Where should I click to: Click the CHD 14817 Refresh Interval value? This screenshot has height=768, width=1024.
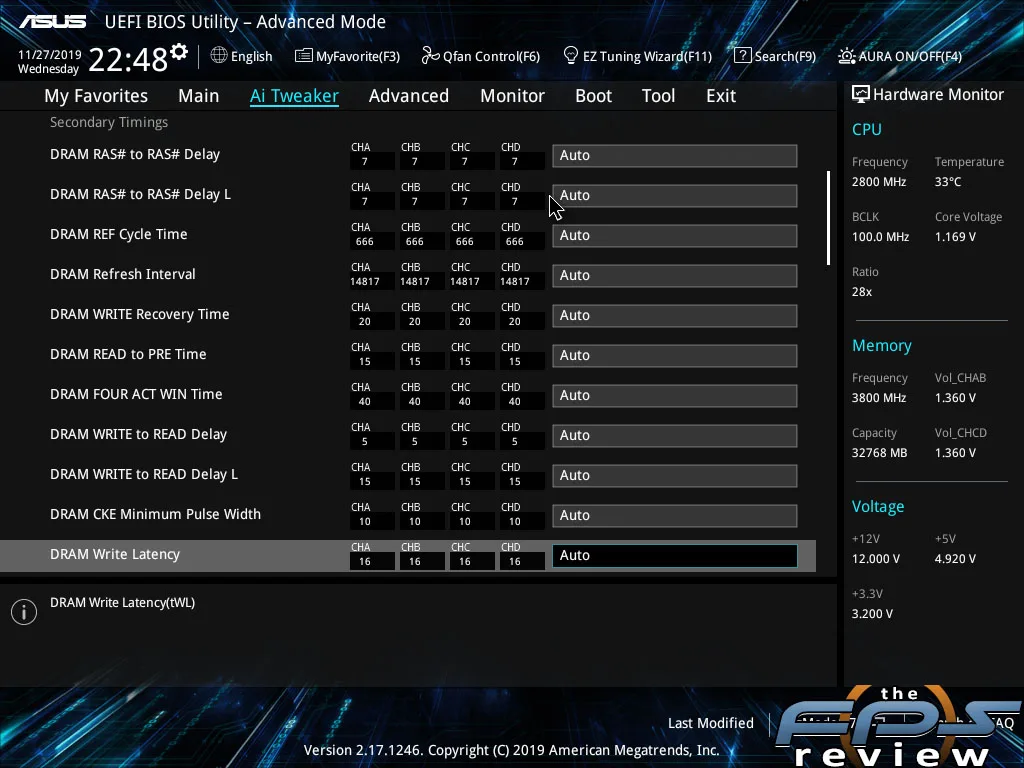coord(515,281)
